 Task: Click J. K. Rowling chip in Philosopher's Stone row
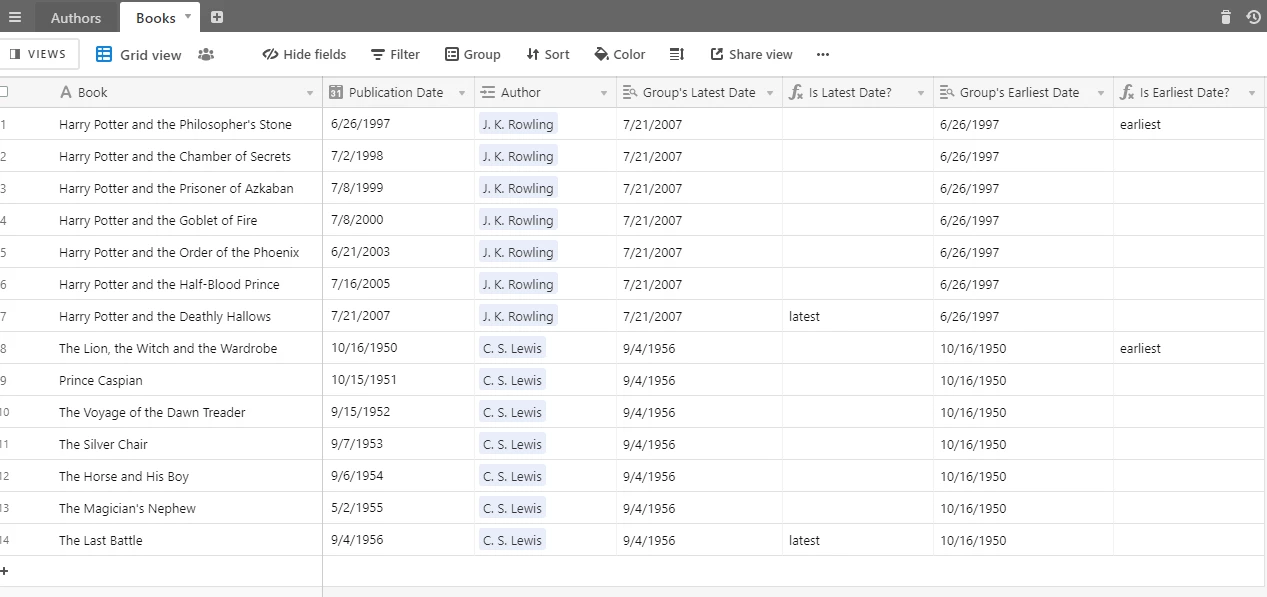point(517,124)
